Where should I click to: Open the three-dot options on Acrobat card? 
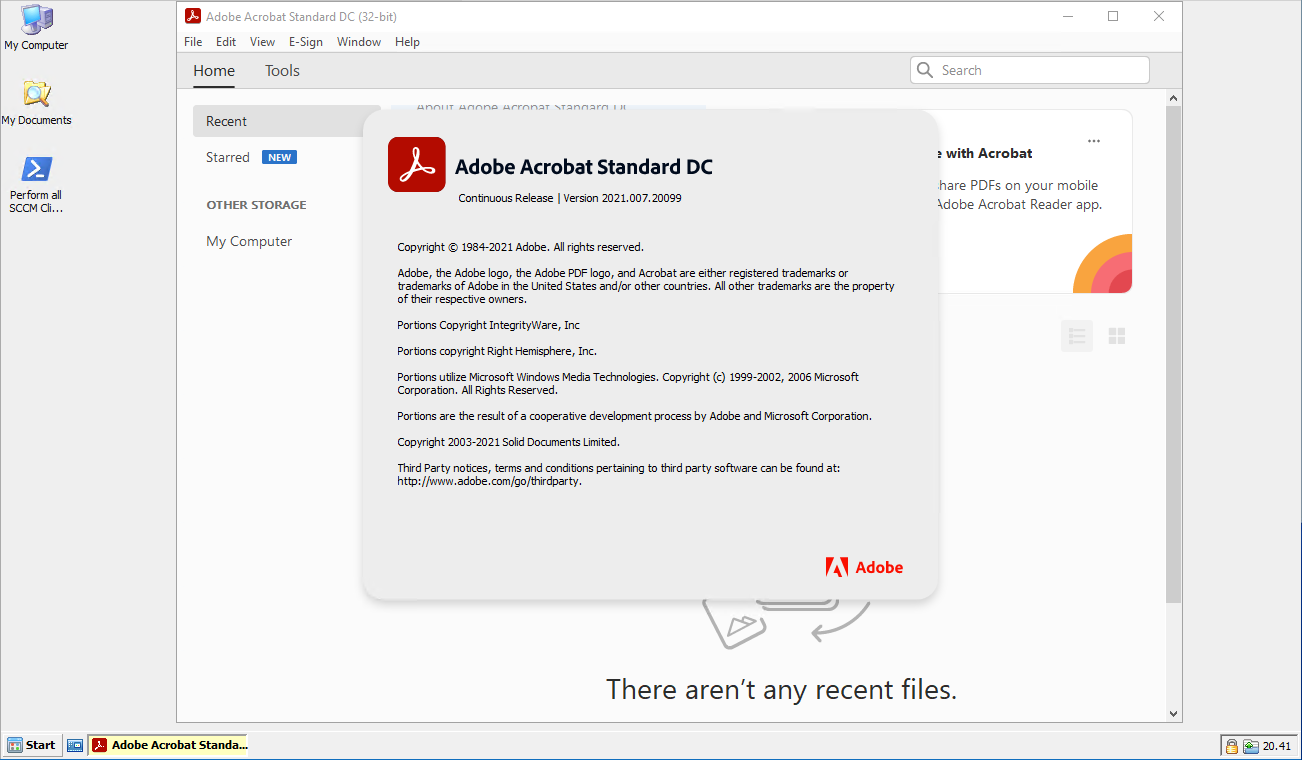[1094, 141]
